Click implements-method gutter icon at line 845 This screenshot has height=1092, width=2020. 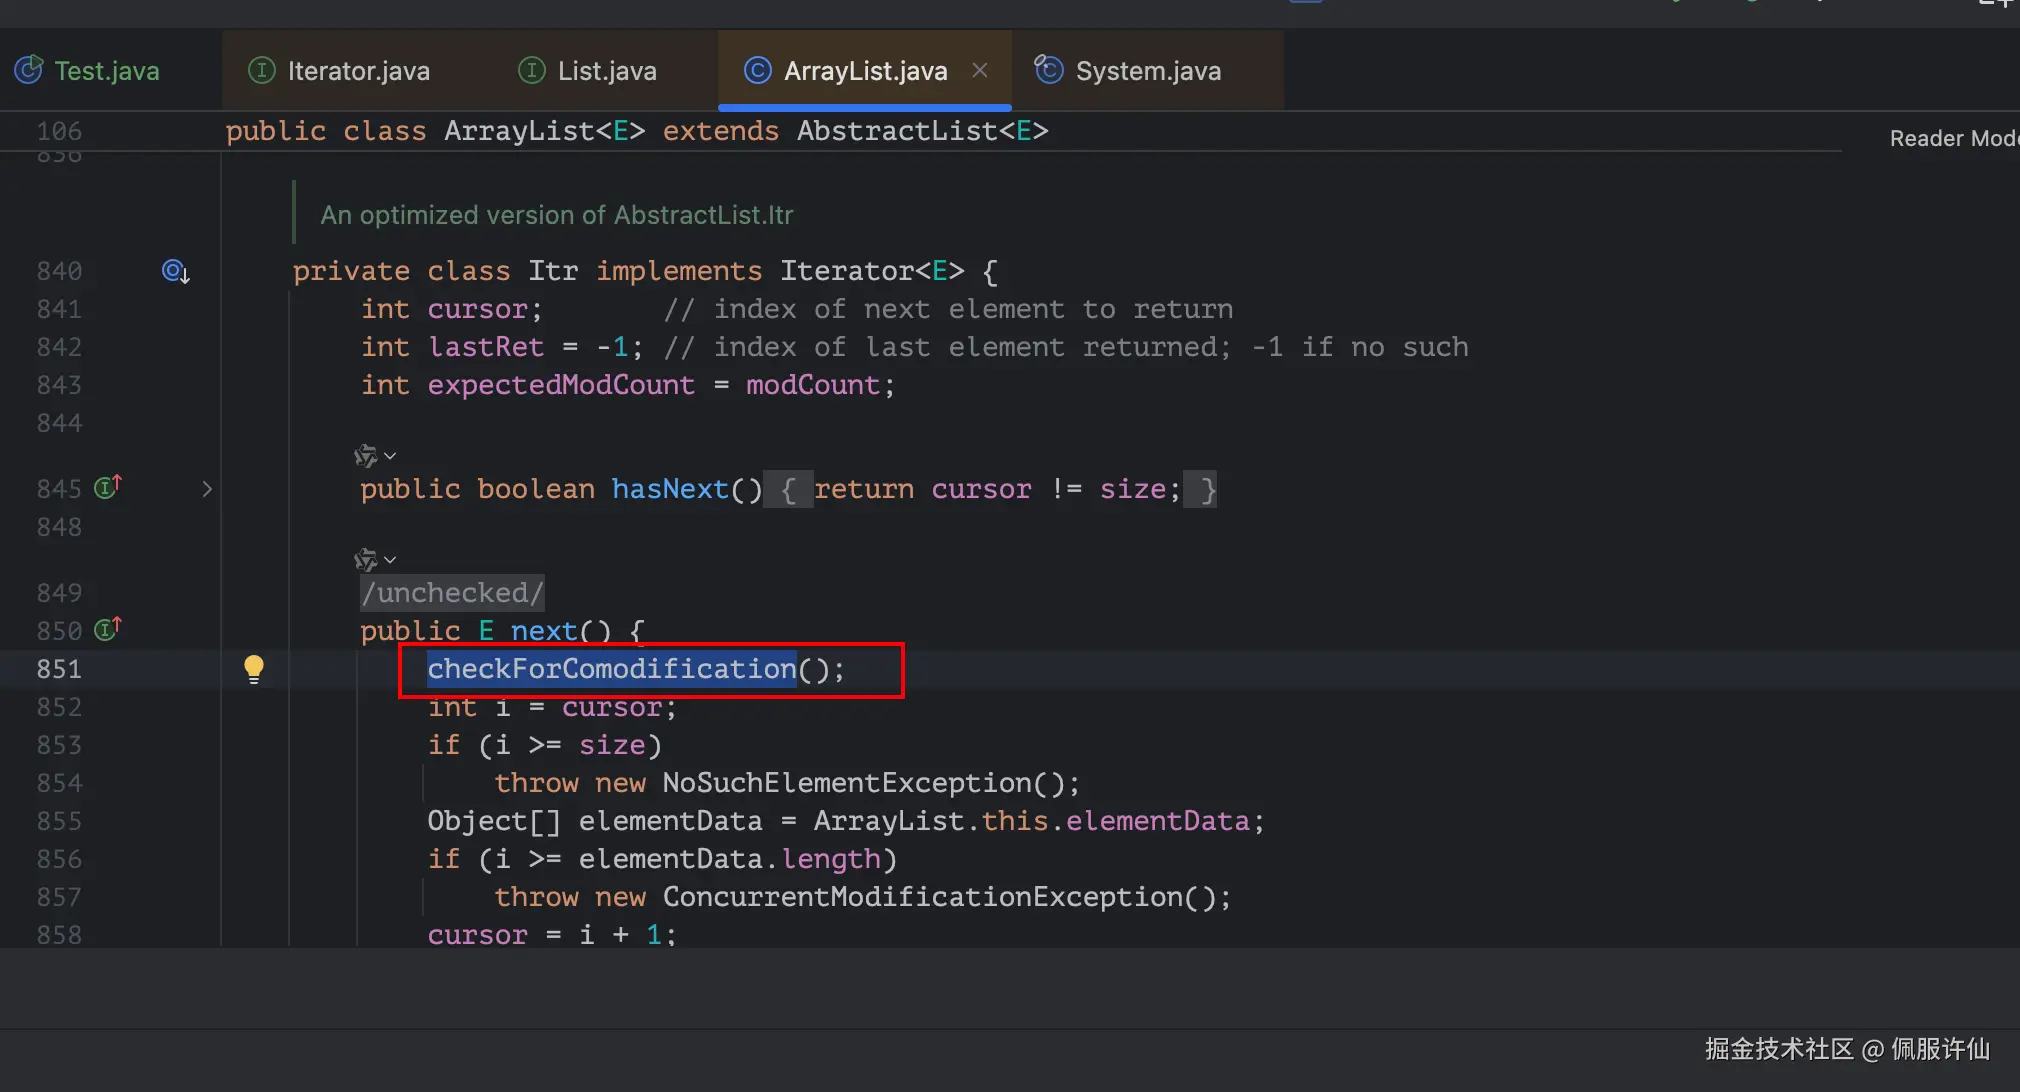coord(107,488)
